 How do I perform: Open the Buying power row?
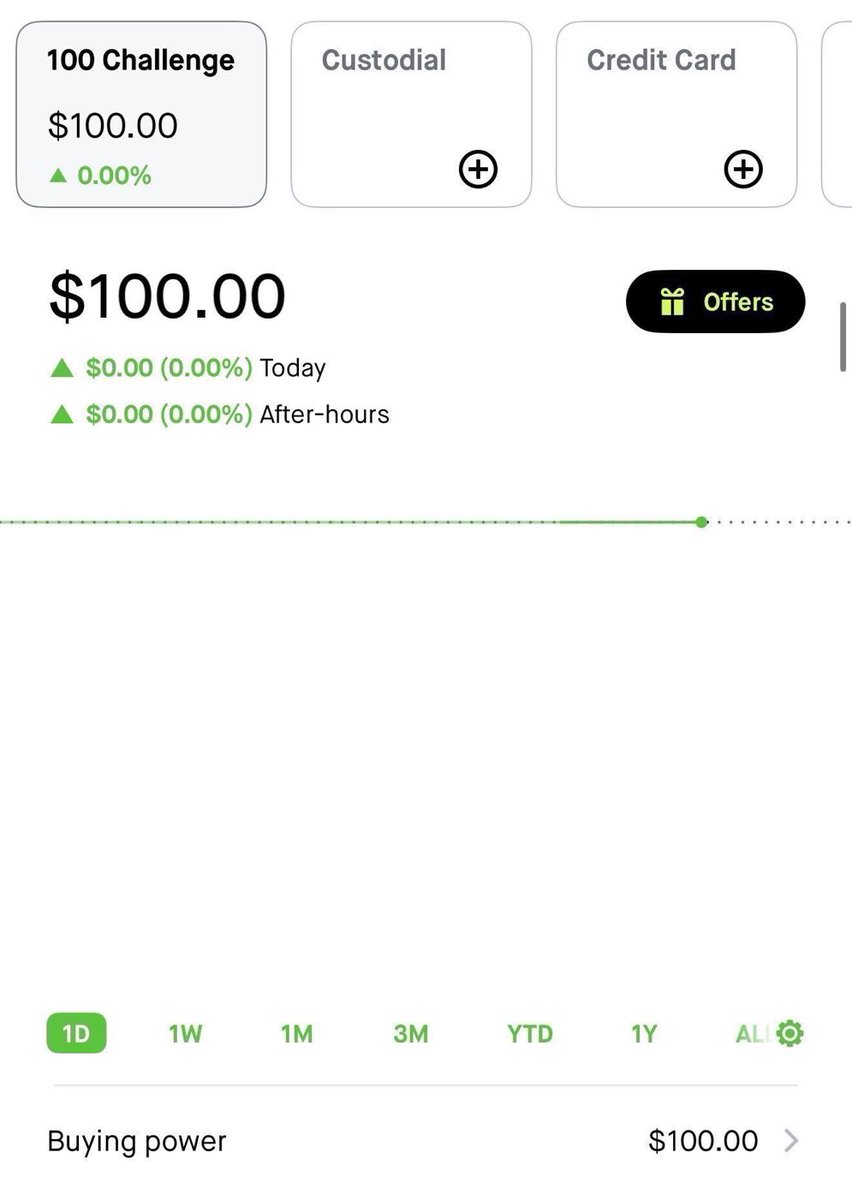coord(424,1141)
